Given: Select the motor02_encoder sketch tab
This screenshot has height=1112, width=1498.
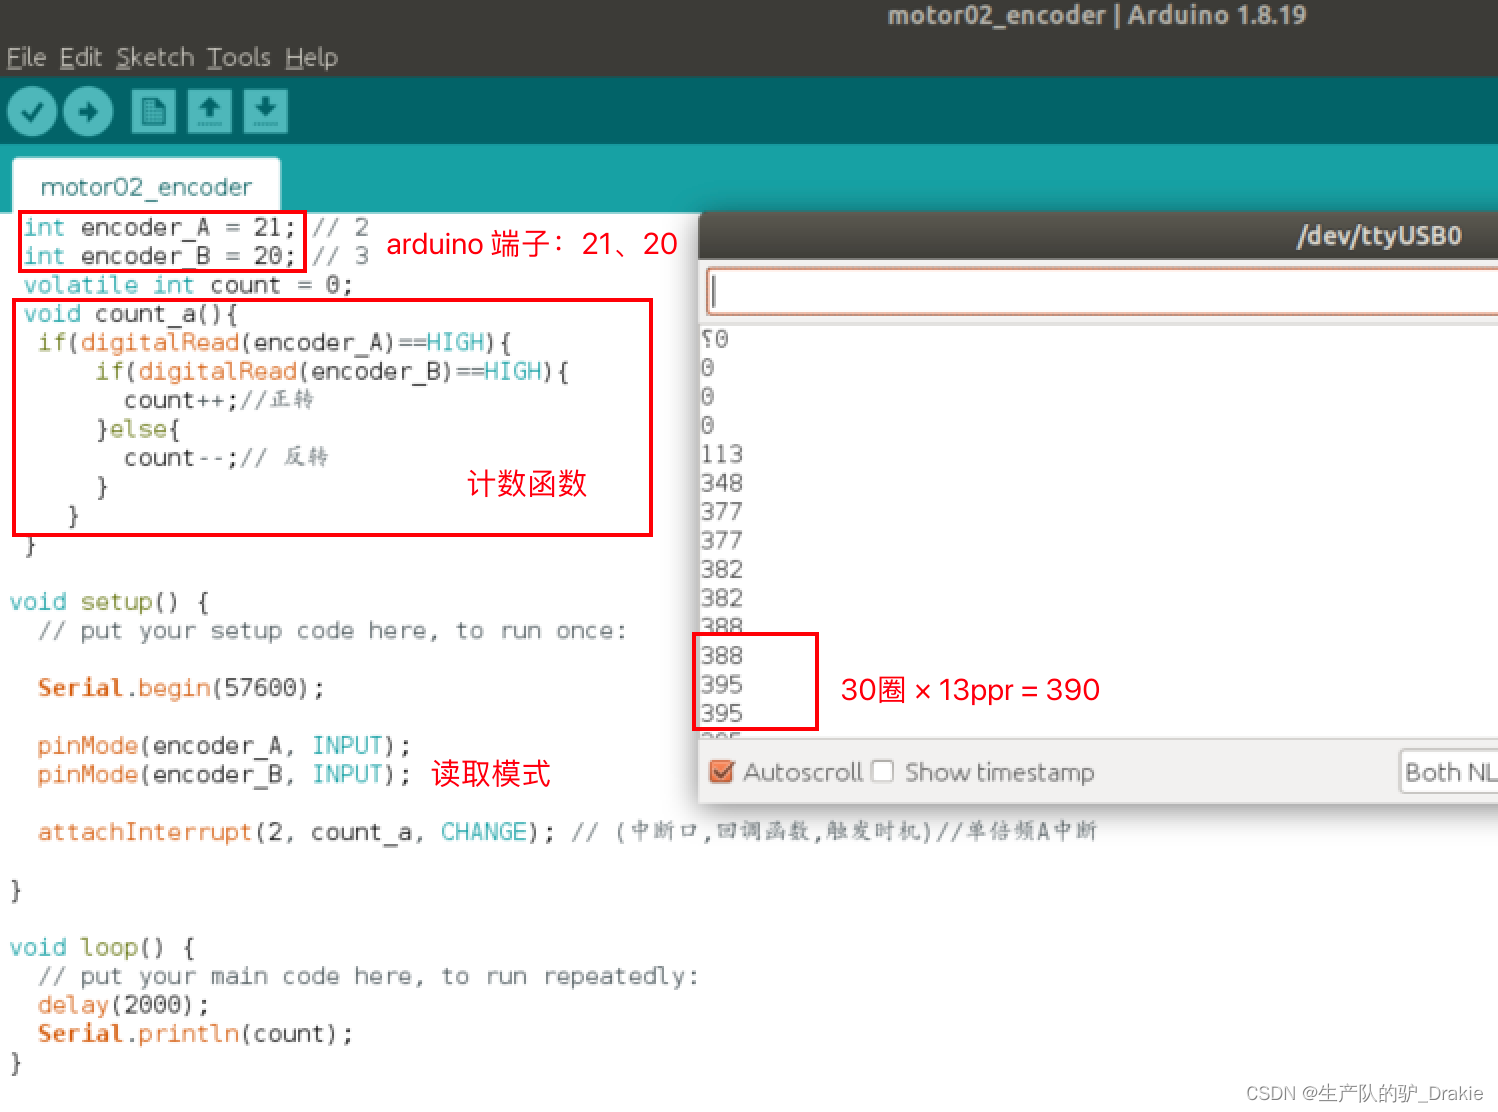Looking at the screenshot, I should point(146,186).
